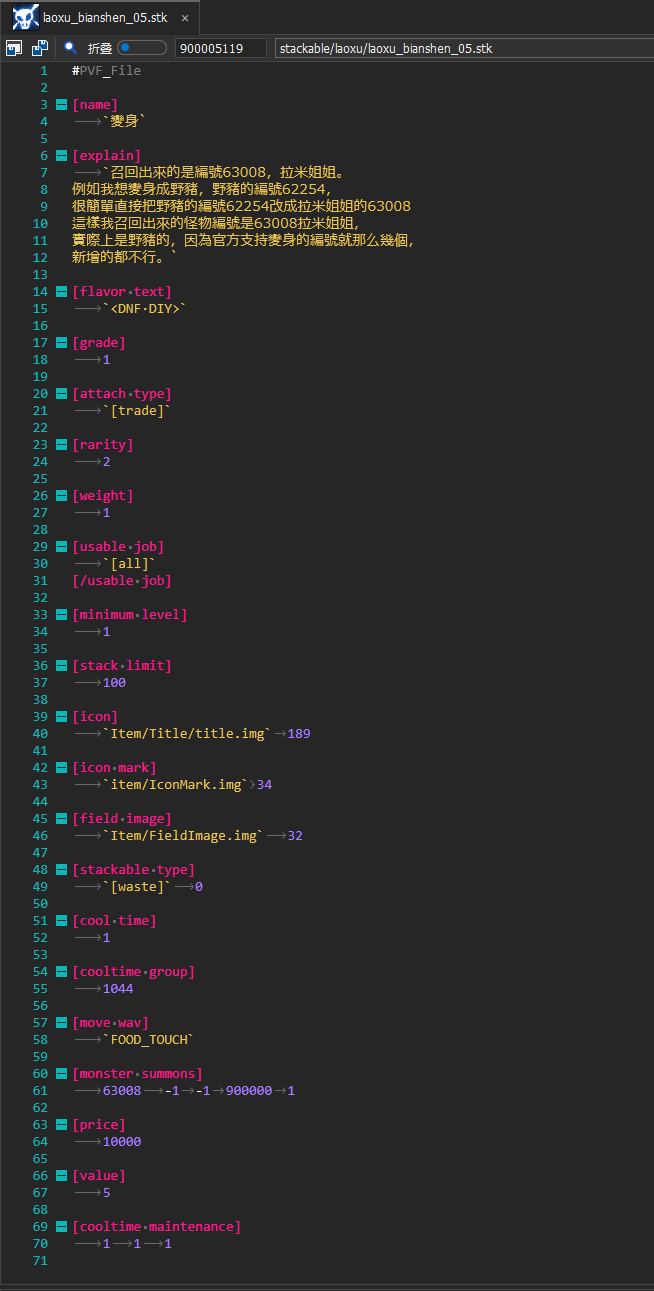
Task: Close the laoxu_bianshen_05.stk tab
Action: click(x=185, y=18)
